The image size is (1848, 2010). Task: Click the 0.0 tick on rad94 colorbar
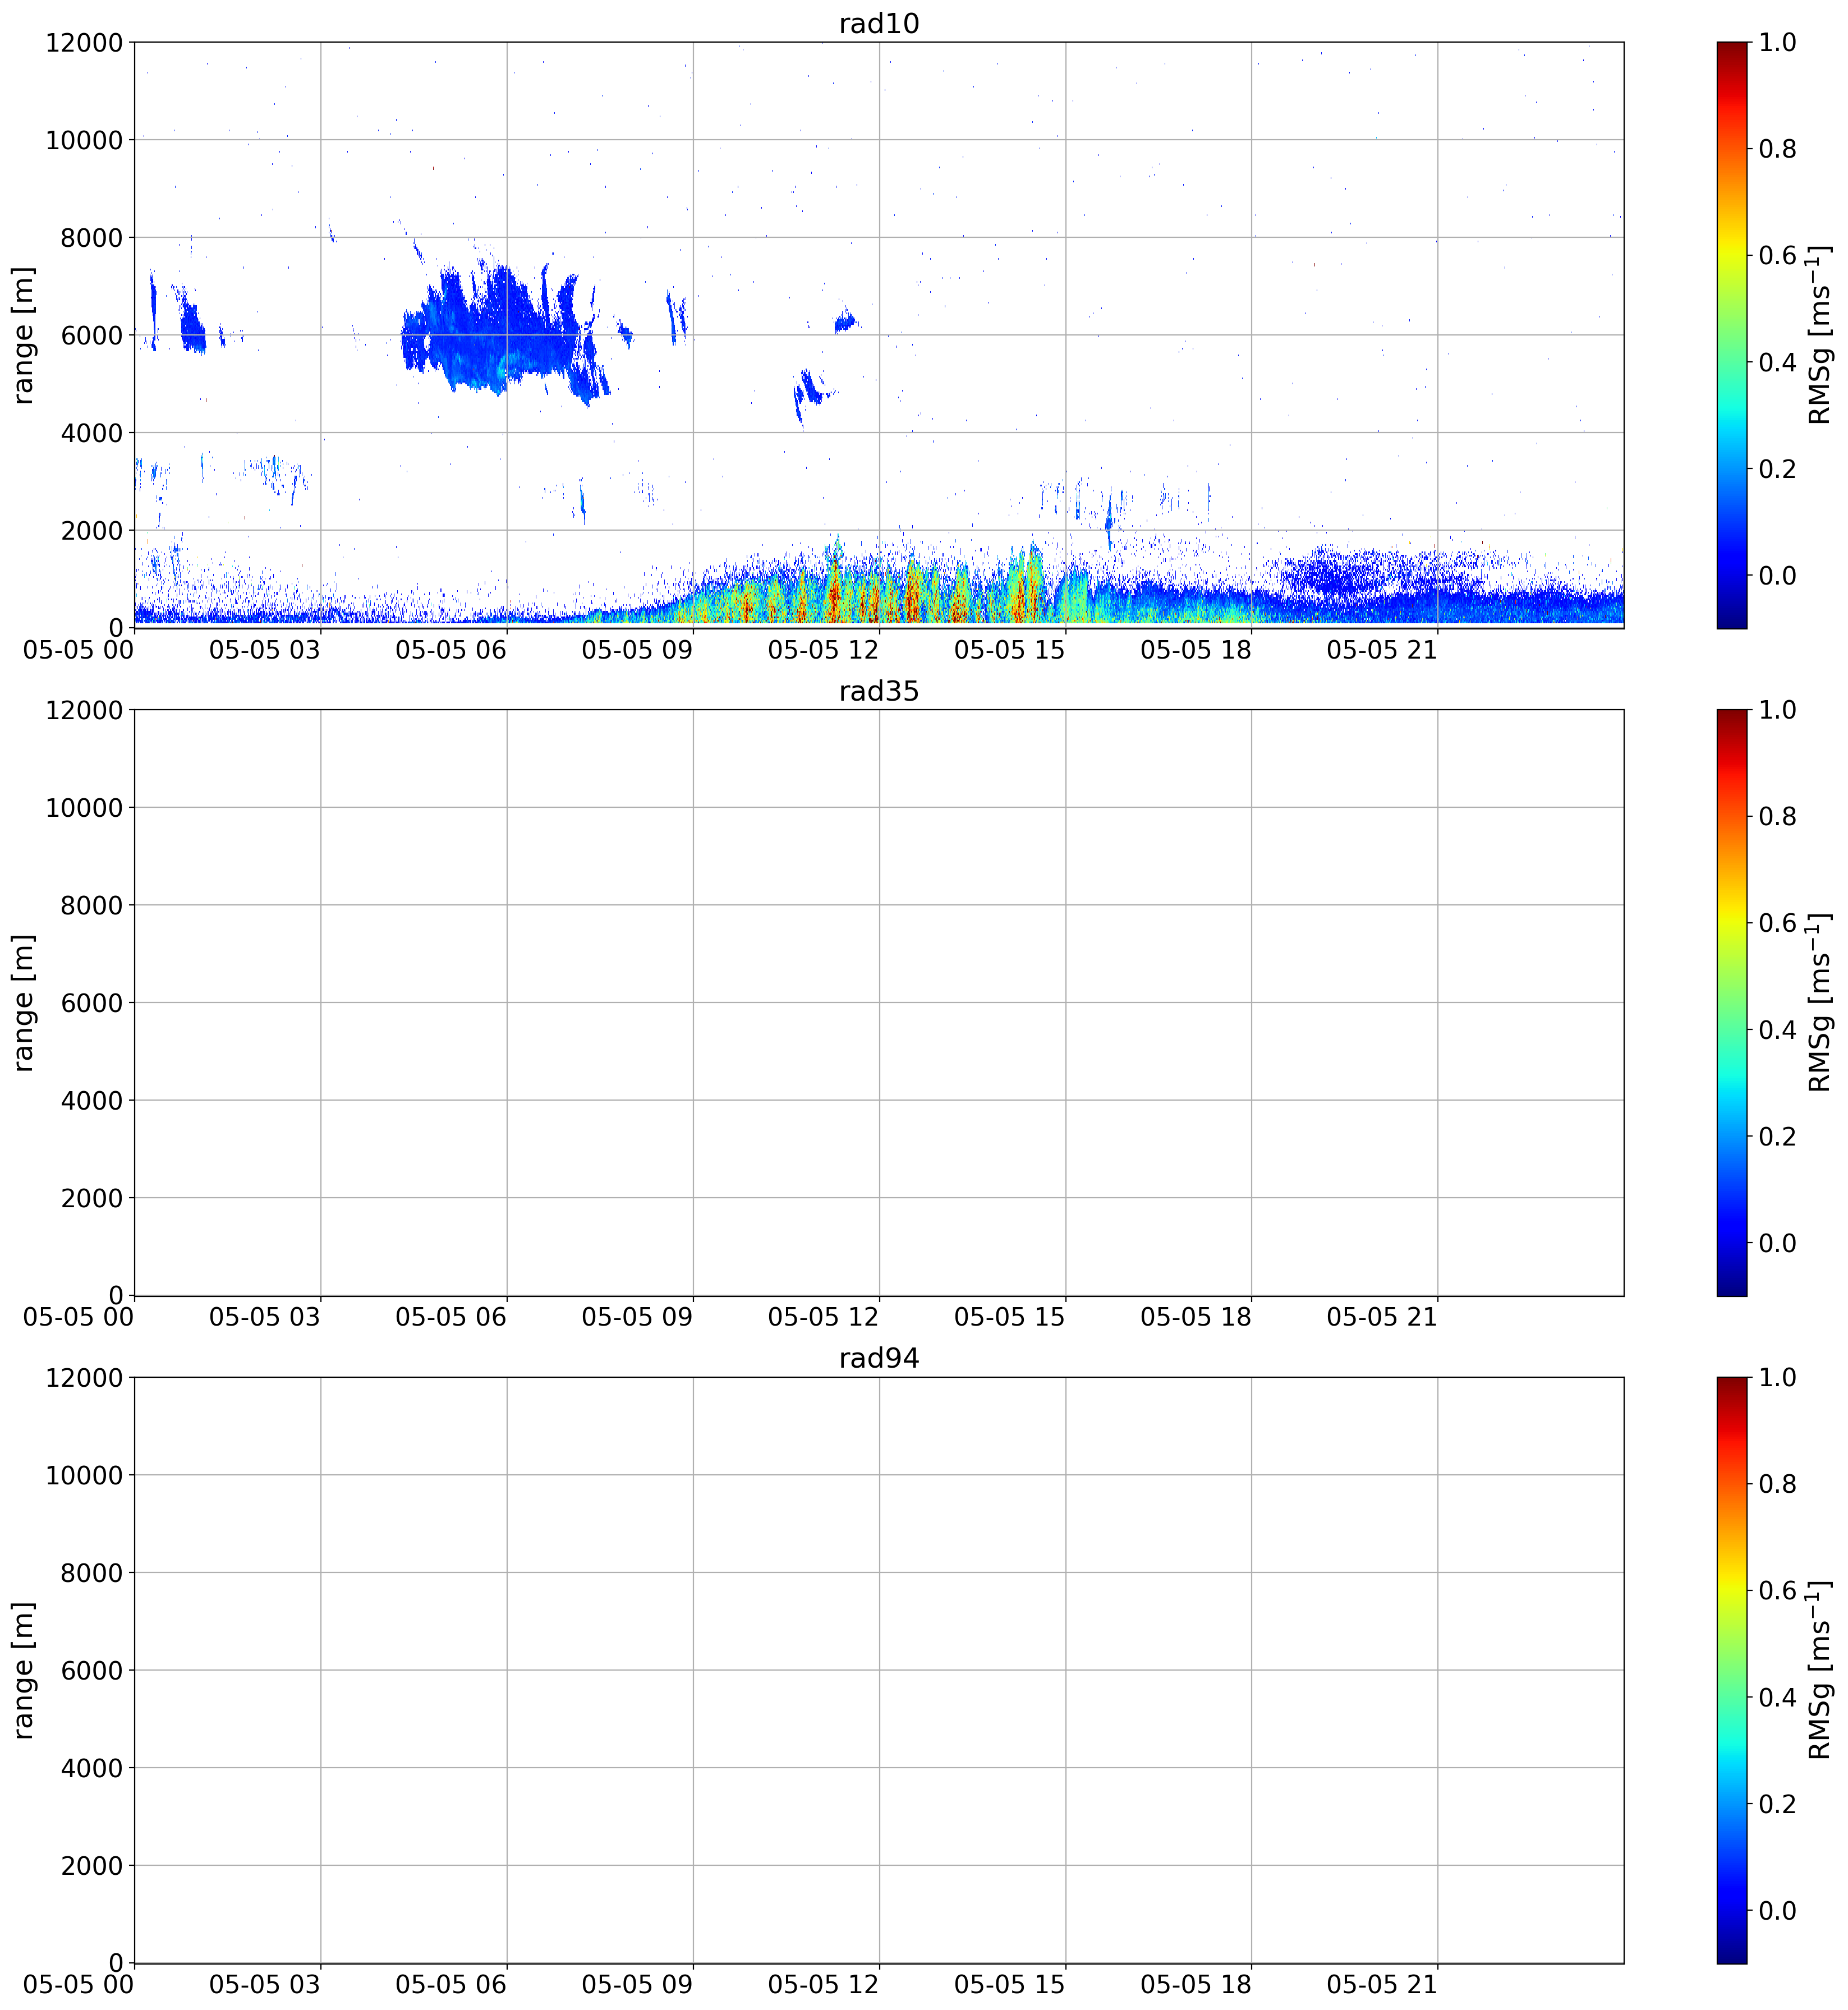pyautogui.click(x=1778, y=1910)
